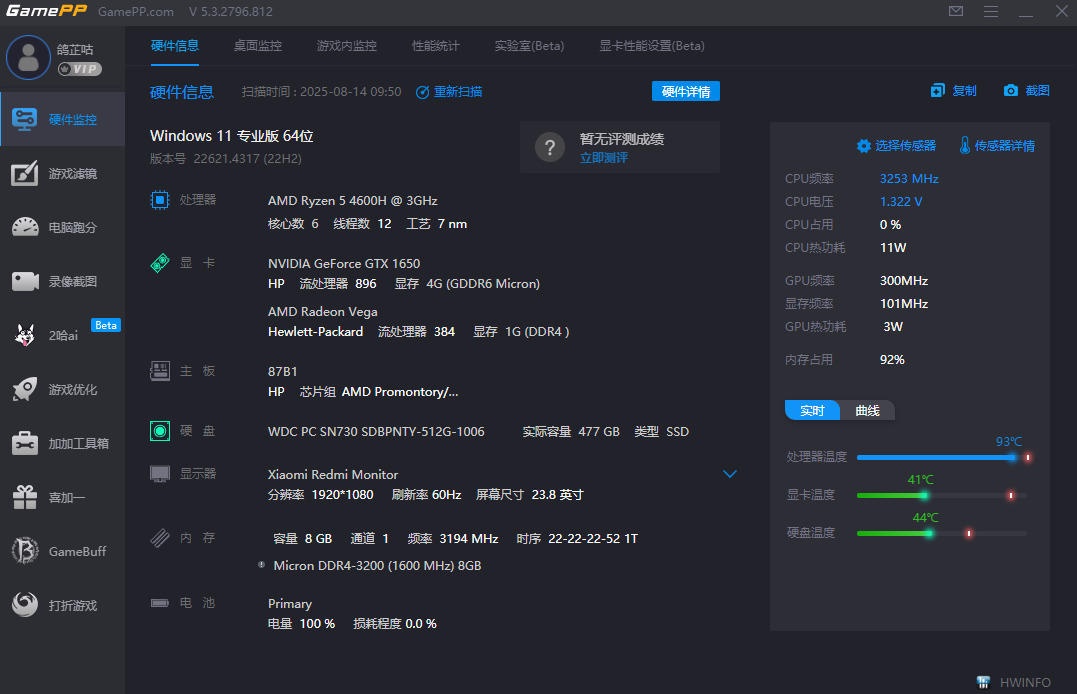Switch to the 游戏内监控 tab
Screen dimensions: 1077x694
[346, 46]
